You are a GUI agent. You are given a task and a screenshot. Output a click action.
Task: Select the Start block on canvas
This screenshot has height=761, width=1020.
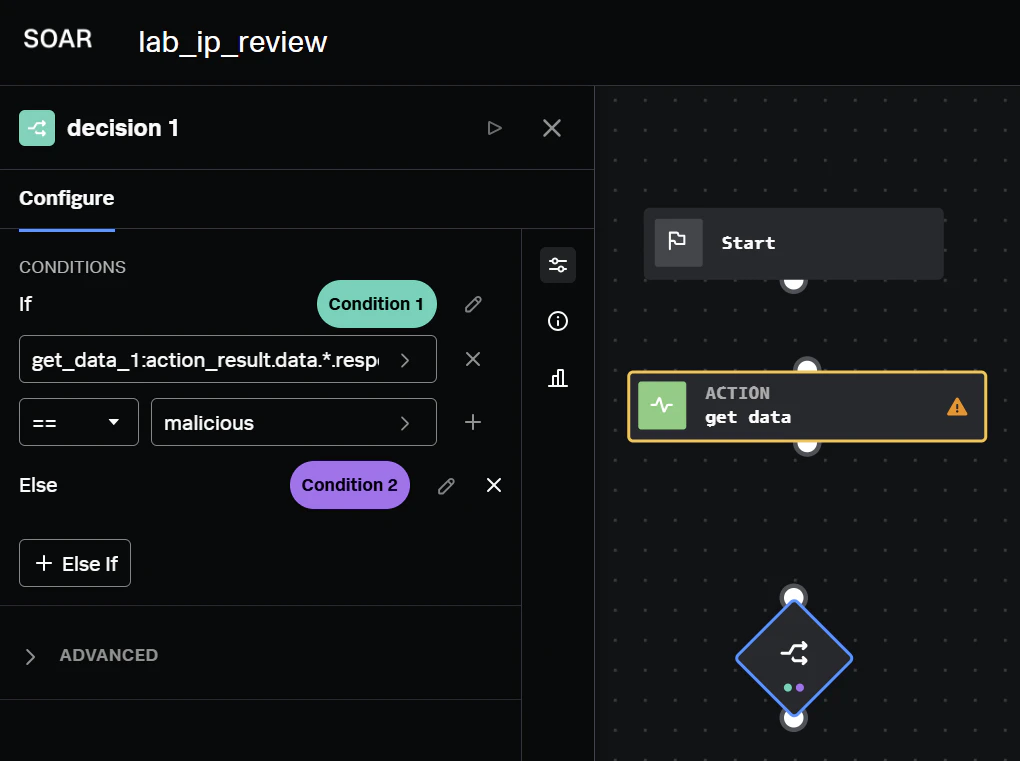click(794, 243)
